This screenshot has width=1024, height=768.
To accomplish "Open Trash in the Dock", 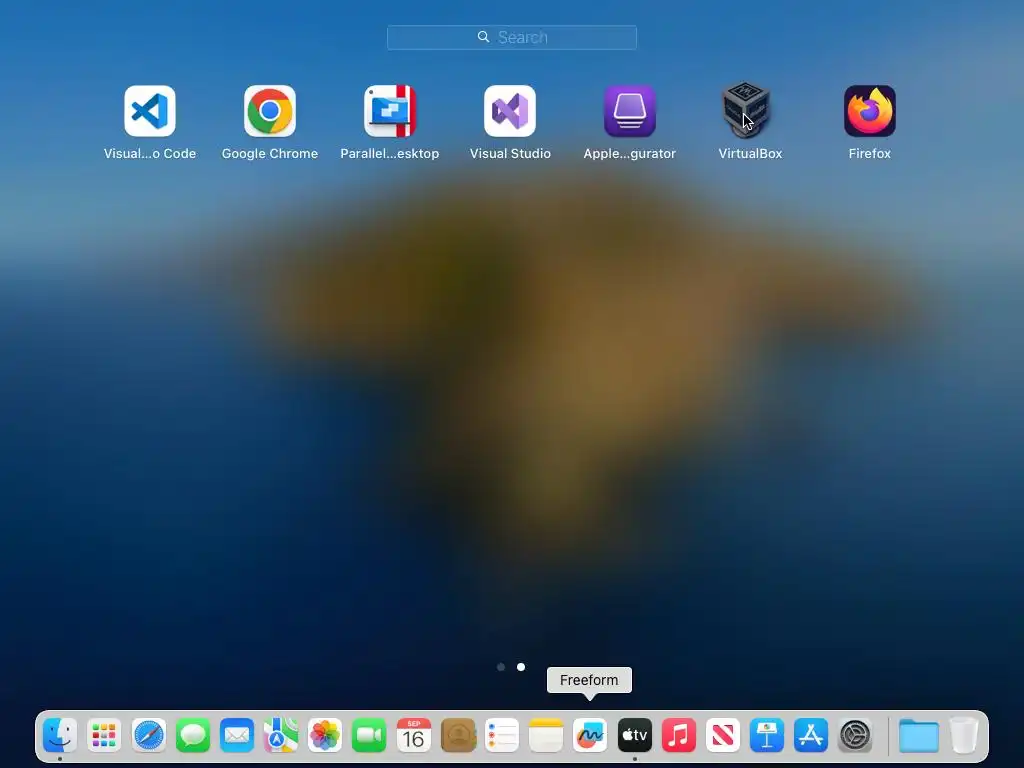I will tap(964, 735).
